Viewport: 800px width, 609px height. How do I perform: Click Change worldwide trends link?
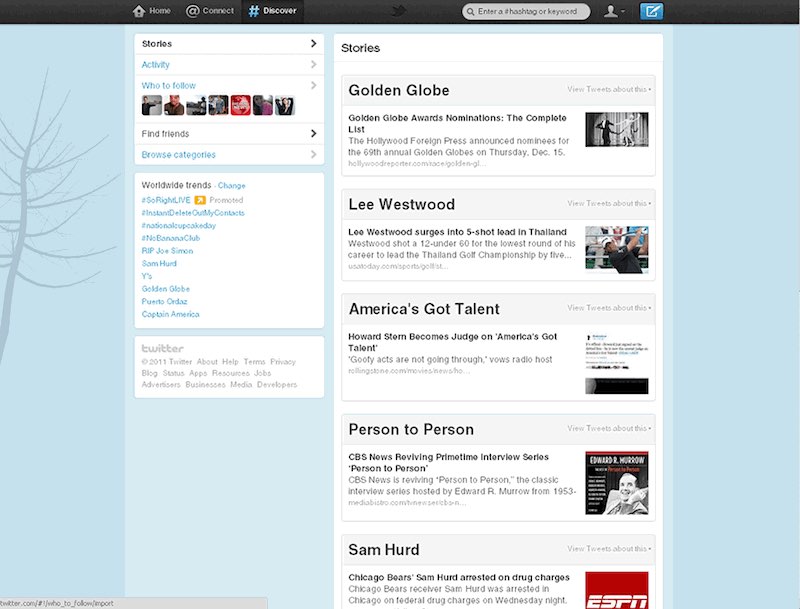[232, 186]
